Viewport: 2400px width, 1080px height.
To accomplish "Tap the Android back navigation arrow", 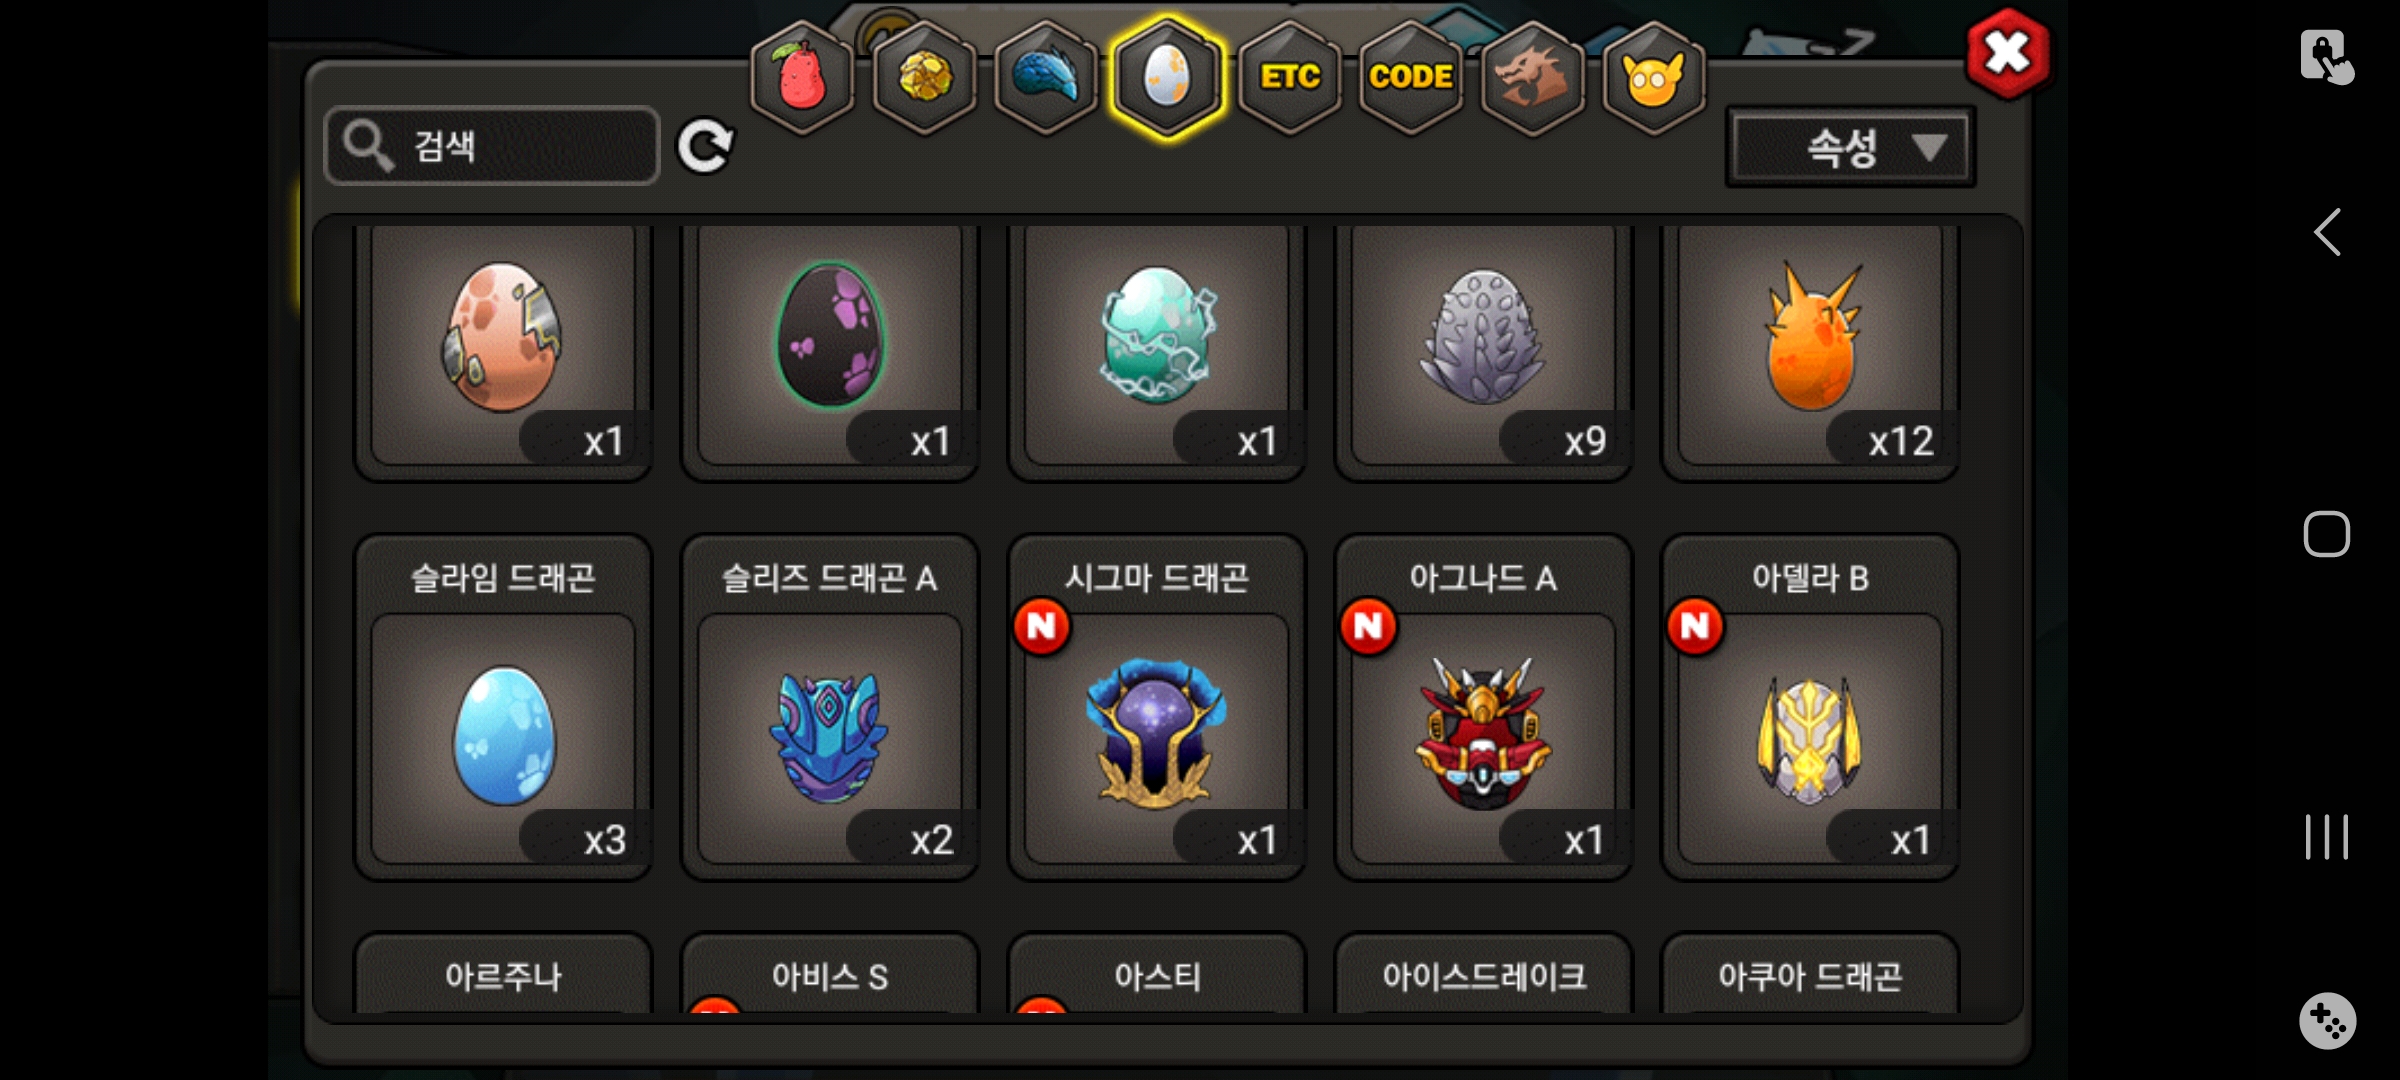I will click(2327, 233).
